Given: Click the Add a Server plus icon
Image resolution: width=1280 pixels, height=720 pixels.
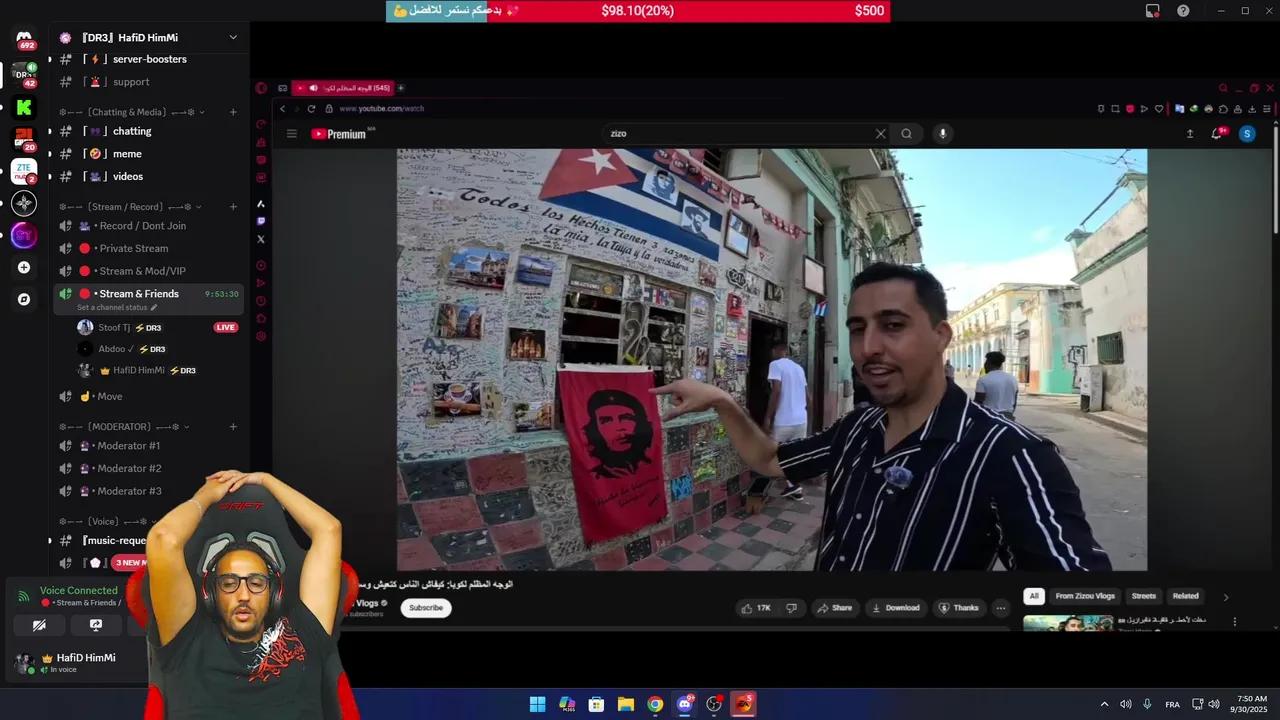Looking at the screenshot, I should pos(24,267).
